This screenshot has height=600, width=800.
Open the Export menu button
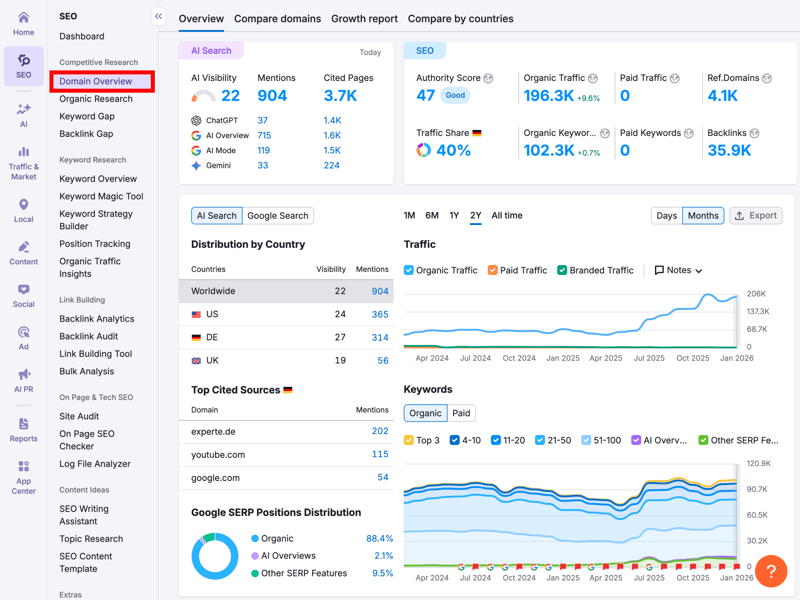pyautogui.click(x=755, y=216)
